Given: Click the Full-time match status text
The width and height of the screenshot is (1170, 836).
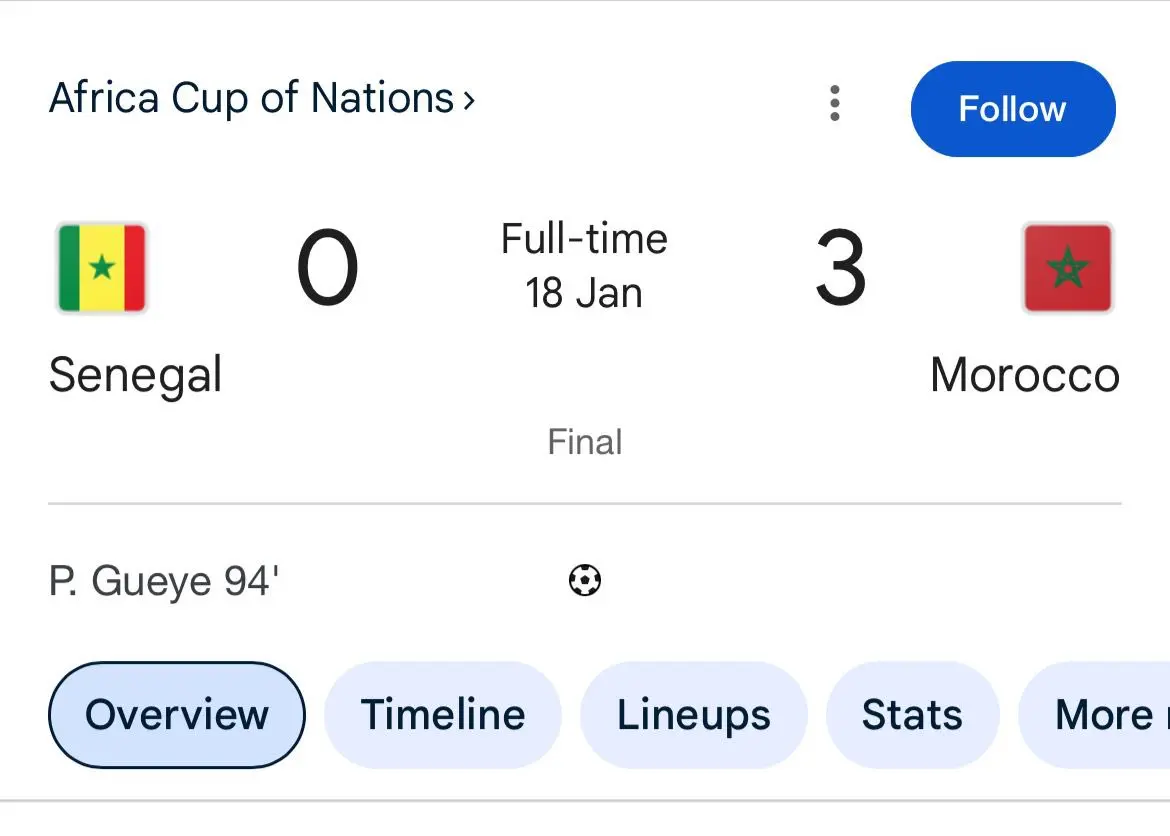Looking at the screenshot, I should click(584, 240).
